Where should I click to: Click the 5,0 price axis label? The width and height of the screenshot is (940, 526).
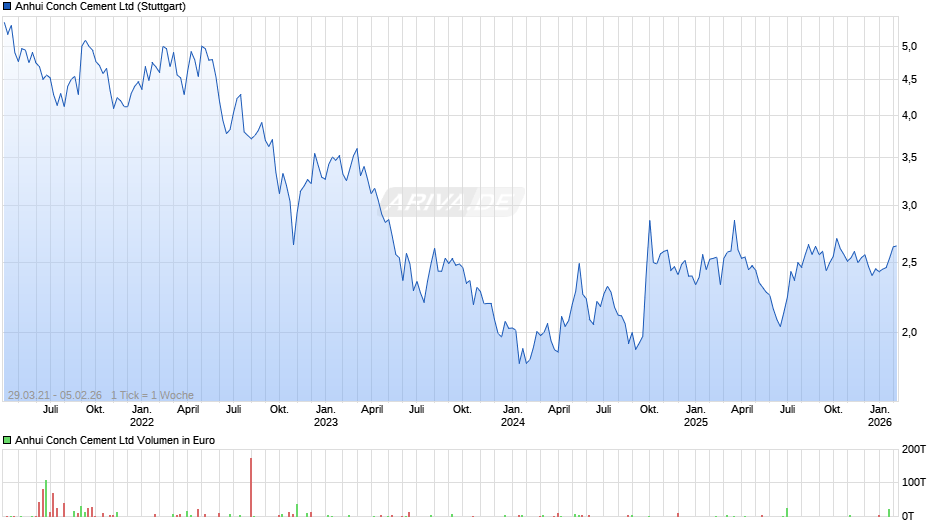(x=909, y=47)
